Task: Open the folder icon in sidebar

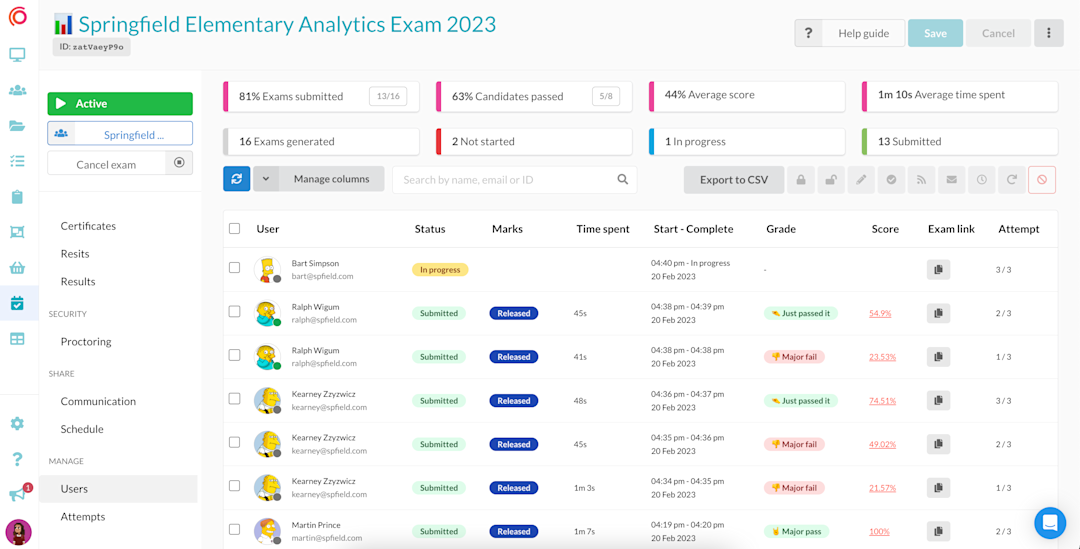Action: (x=17, y=125)
